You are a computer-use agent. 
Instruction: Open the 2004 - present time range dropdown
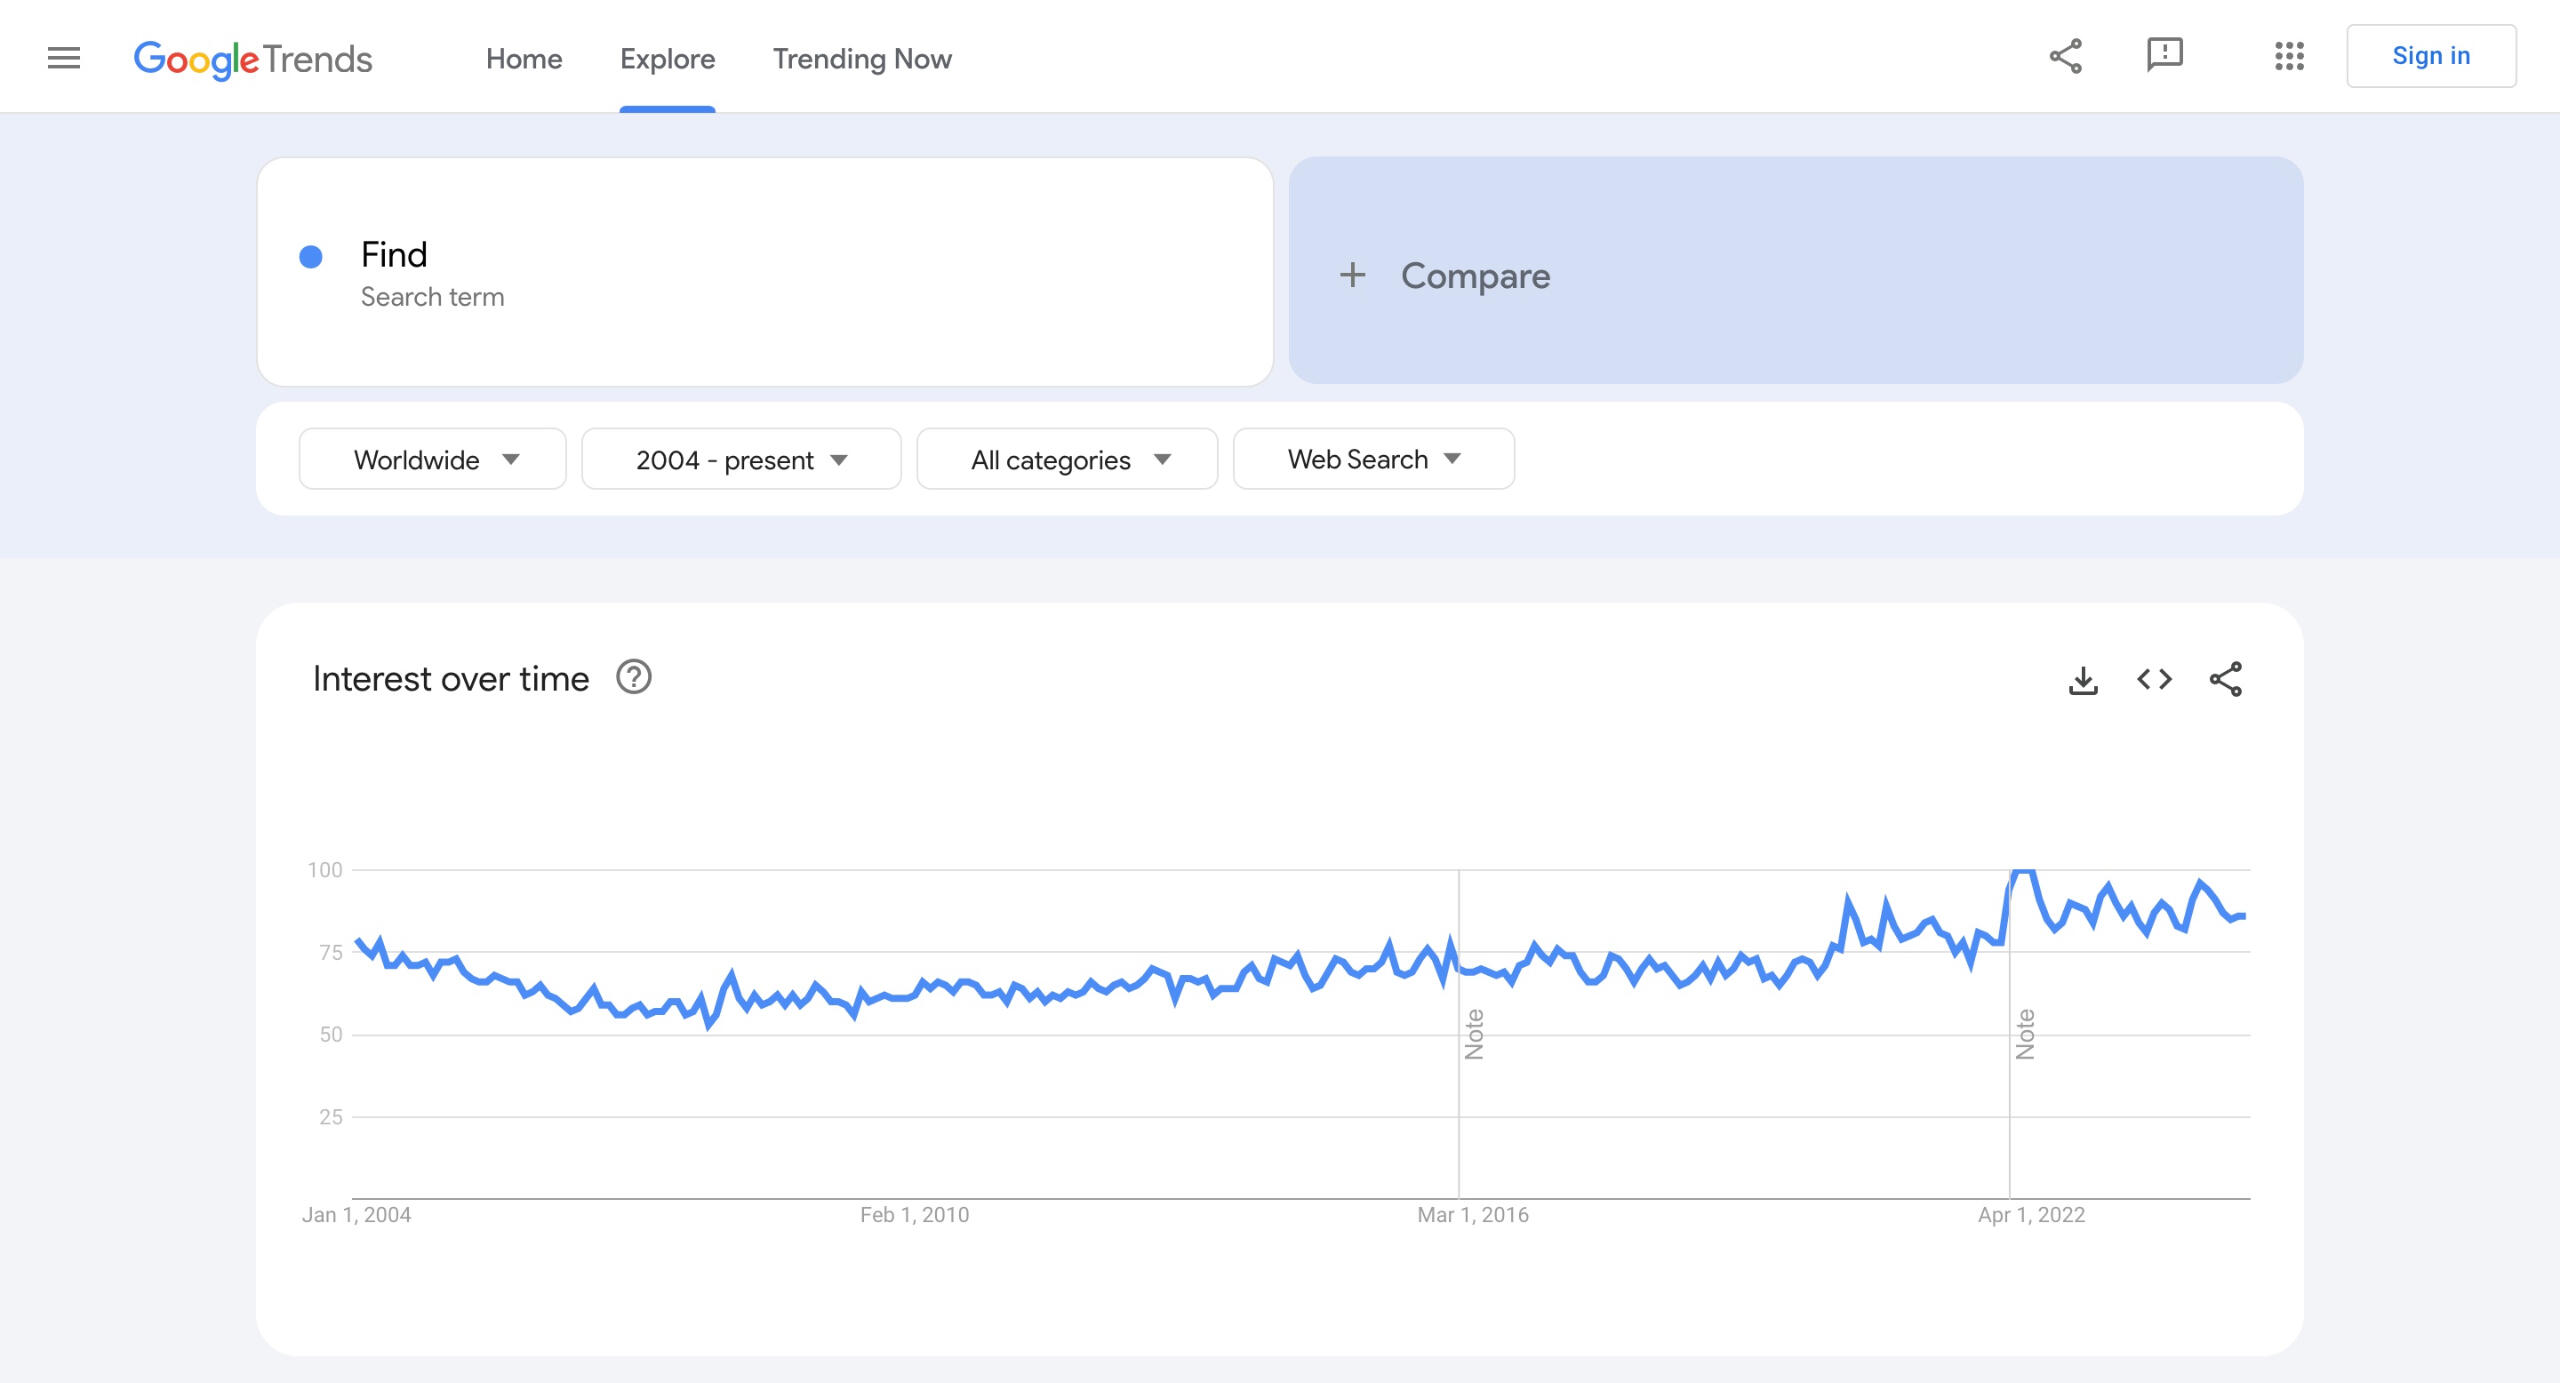[x=741, y=459]
